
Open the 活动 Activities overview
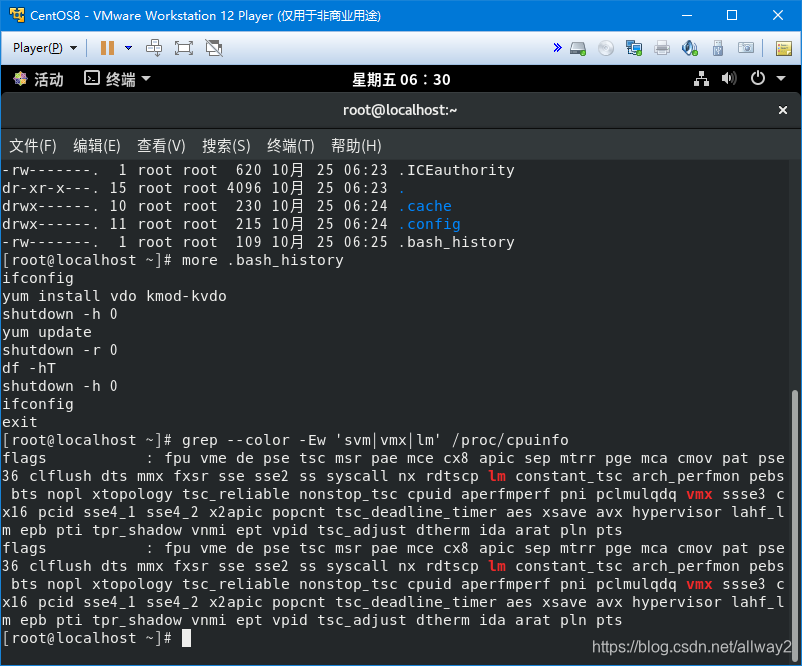pos(38,79)
